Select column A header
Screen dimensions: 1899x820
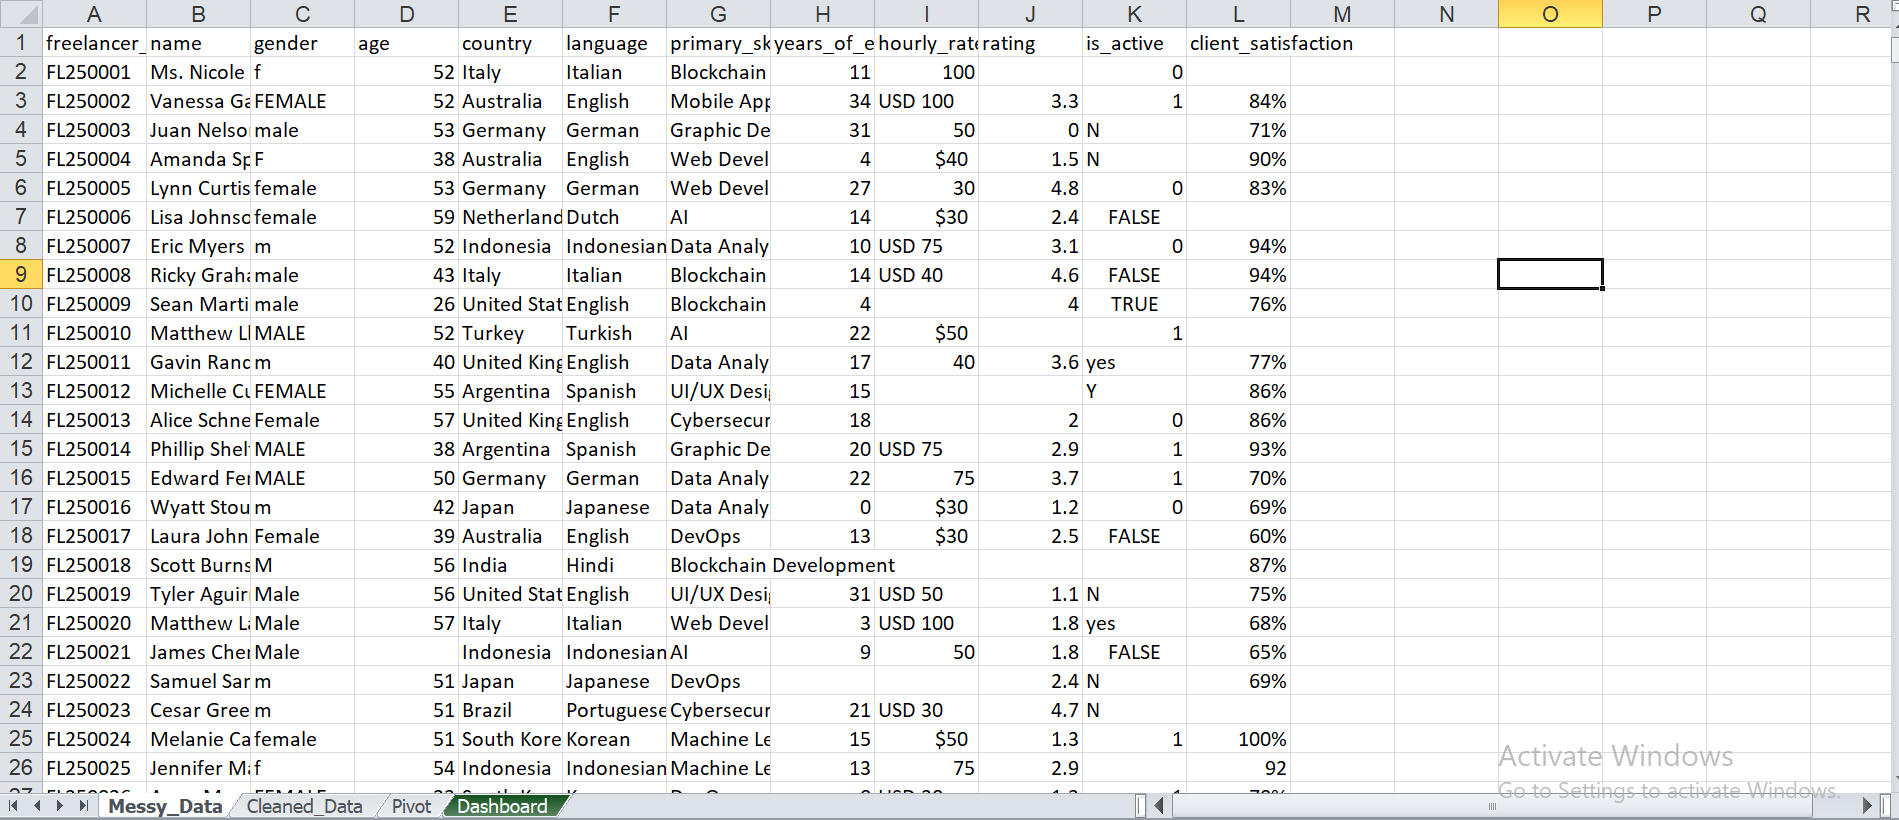coord(94,14)
